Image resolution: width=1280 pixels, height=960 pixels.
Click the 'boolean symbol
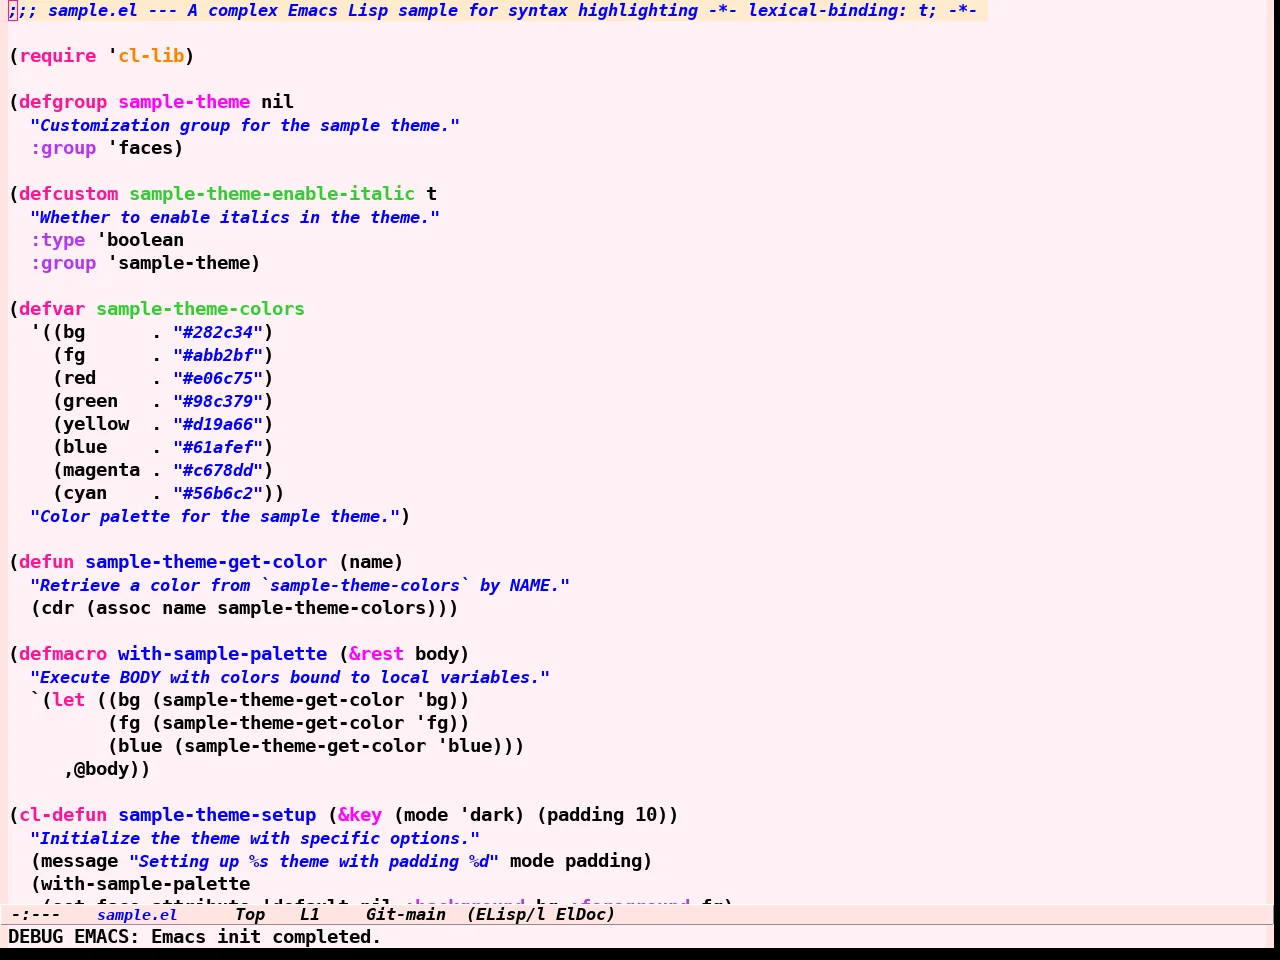click(140, 240)
